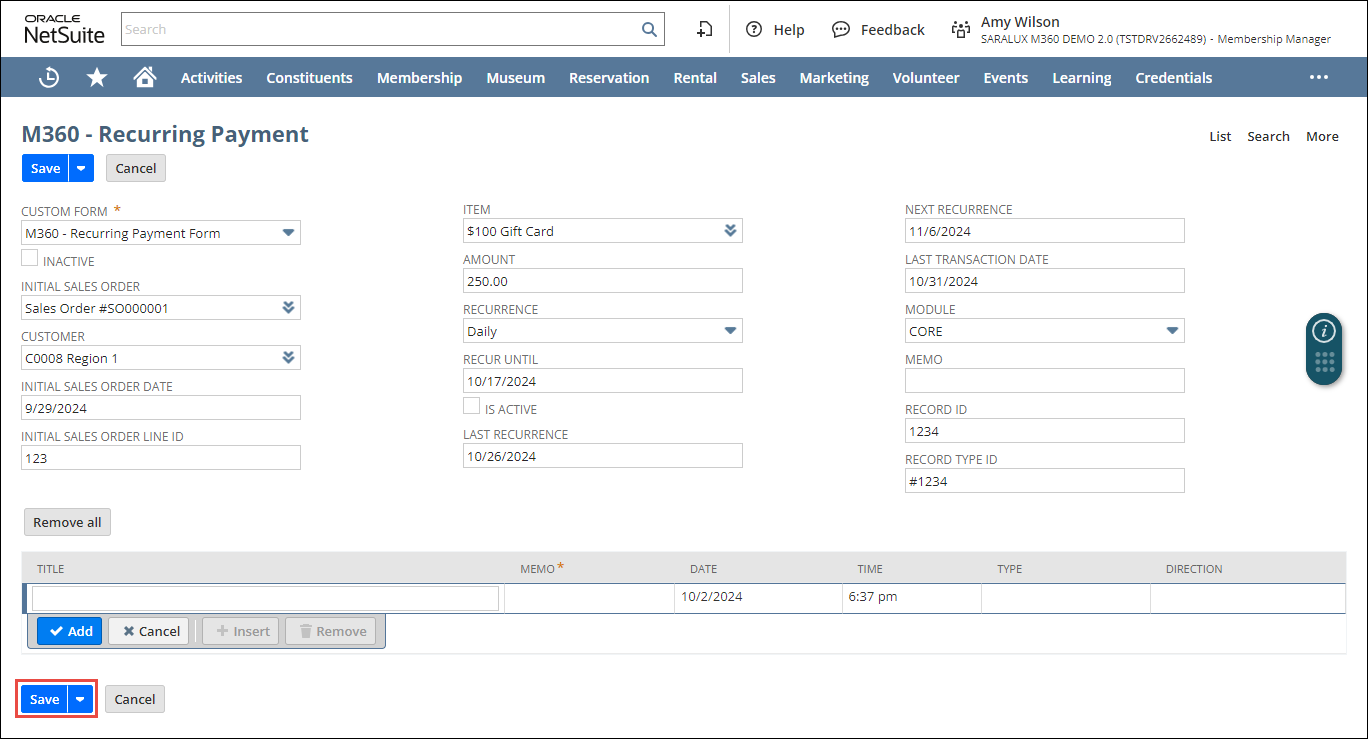Open the three-dot overflow navigation menu

[1319, 77]
